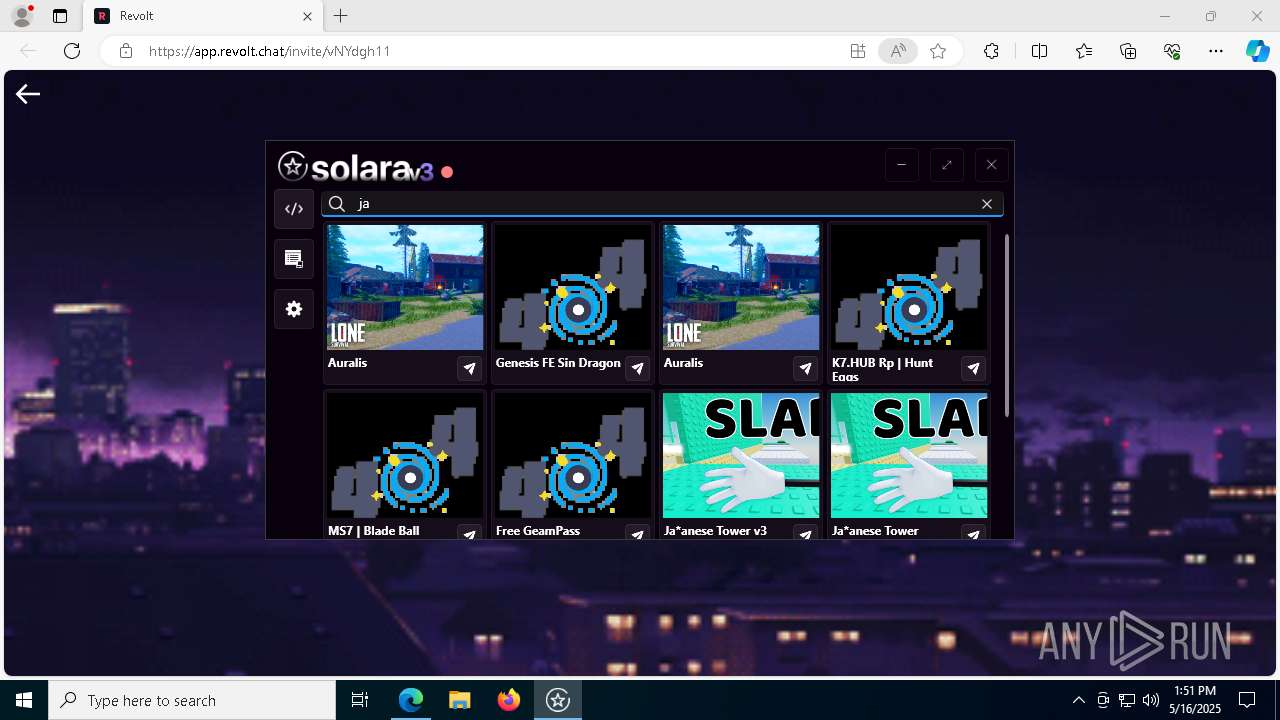Open Edge profile avatar
The image size is (1280, 720).
(x=21, y=16)
